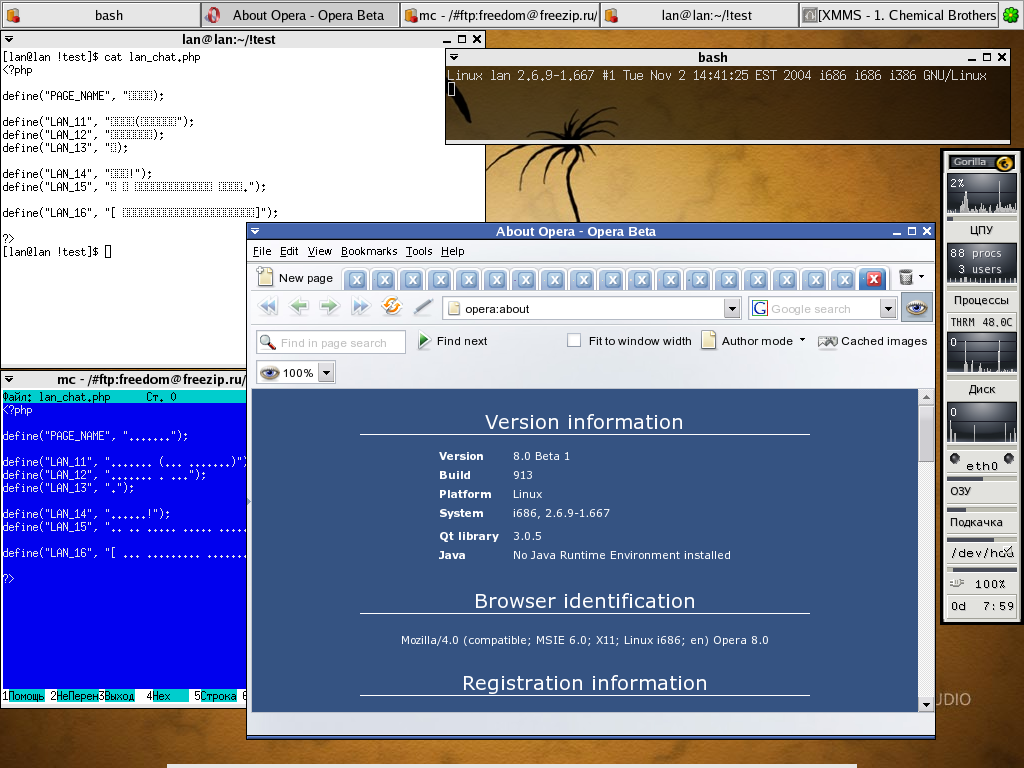The image size is (1024, 768).
Task: Click the Find next button
Action: tap(453, 341)
